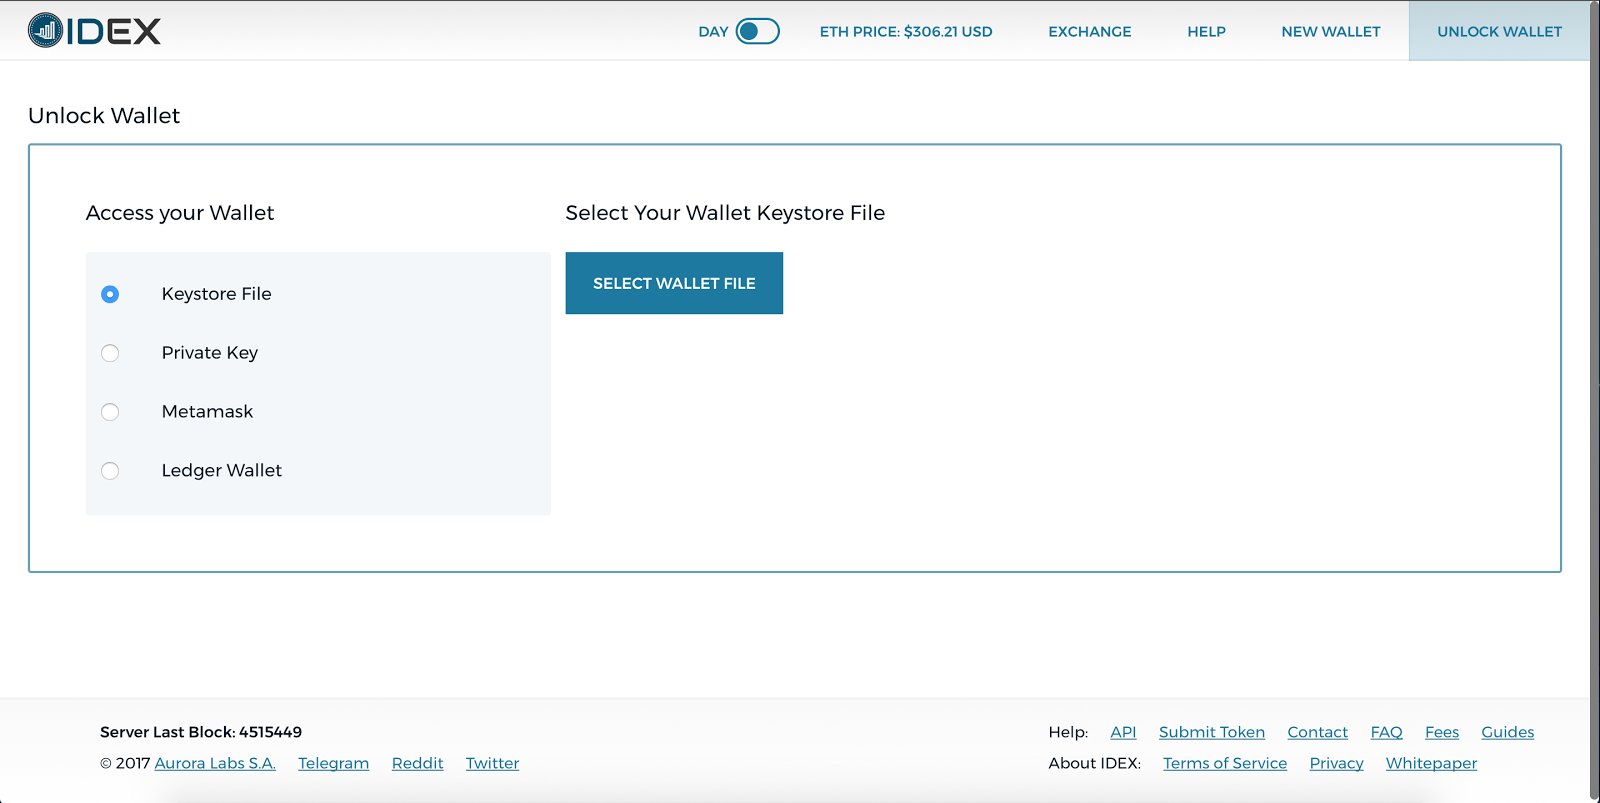Open the UNLOCK WALLET tab
1600x803 pixels.
point(1499,31)
